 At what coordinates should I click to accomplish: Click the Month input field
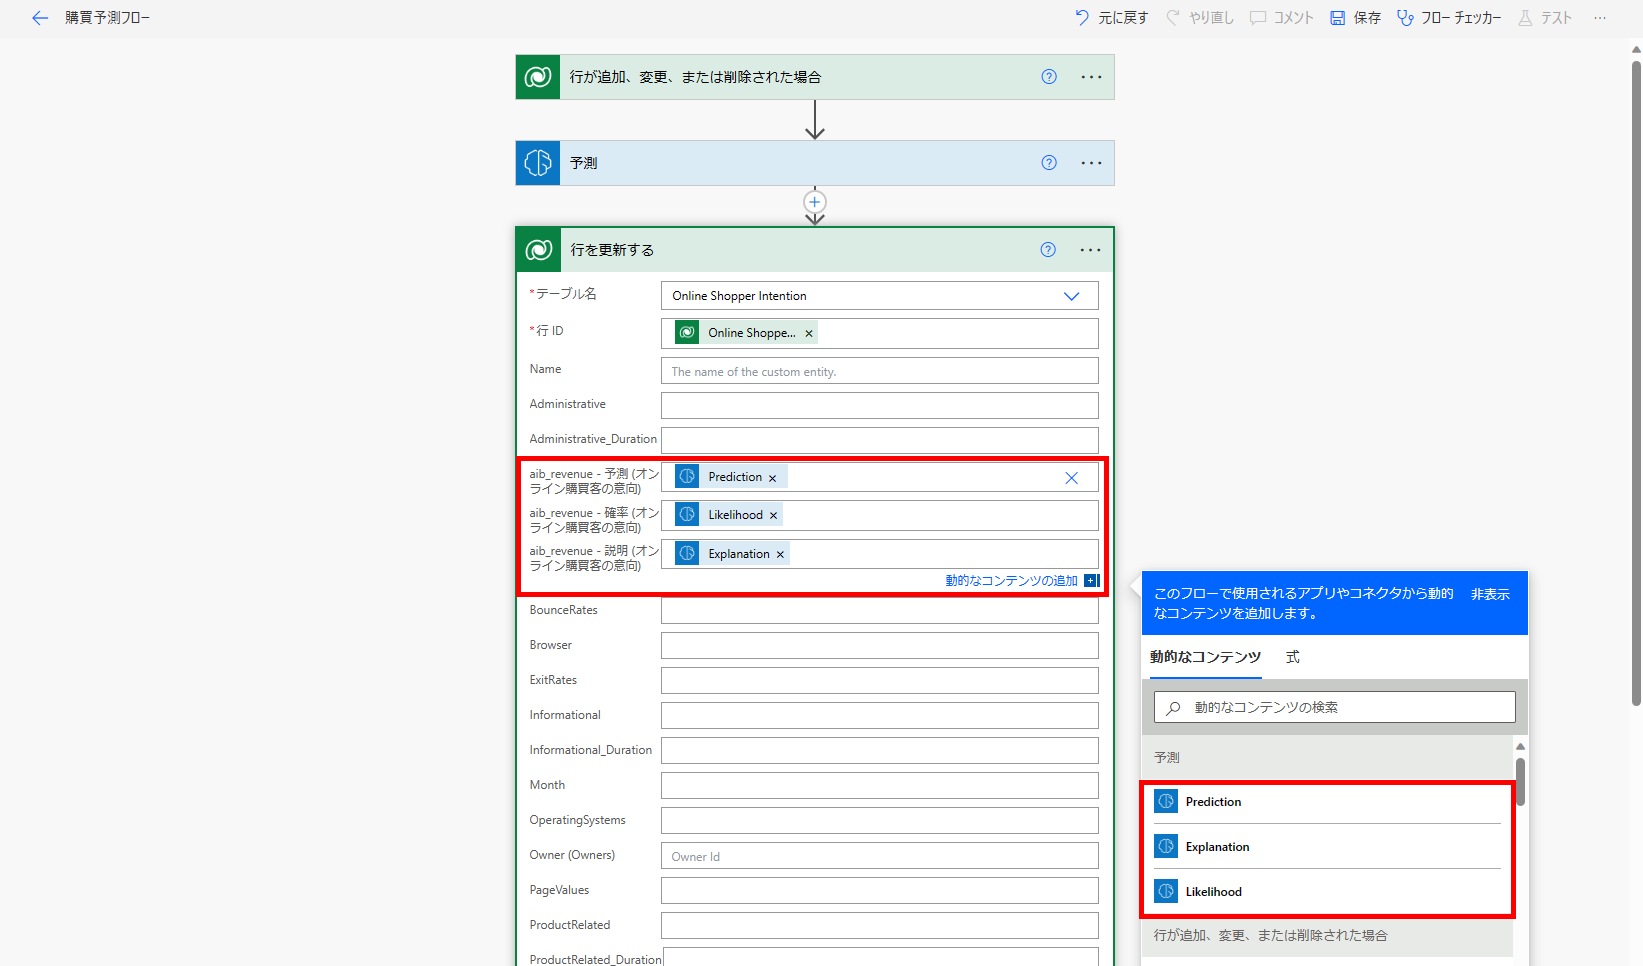880,785
